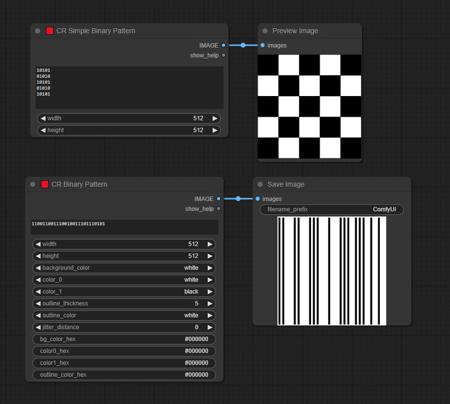Screen dimensions: 450x404
Task: Select CR Simple Binary Pattern node title
Action: point(96,31)
